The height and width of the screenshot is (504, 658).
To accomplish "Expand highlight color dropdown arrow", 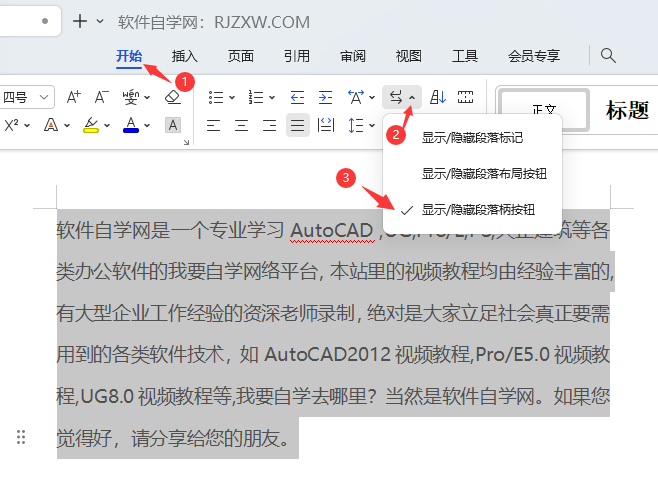I will tap(107, 125).
